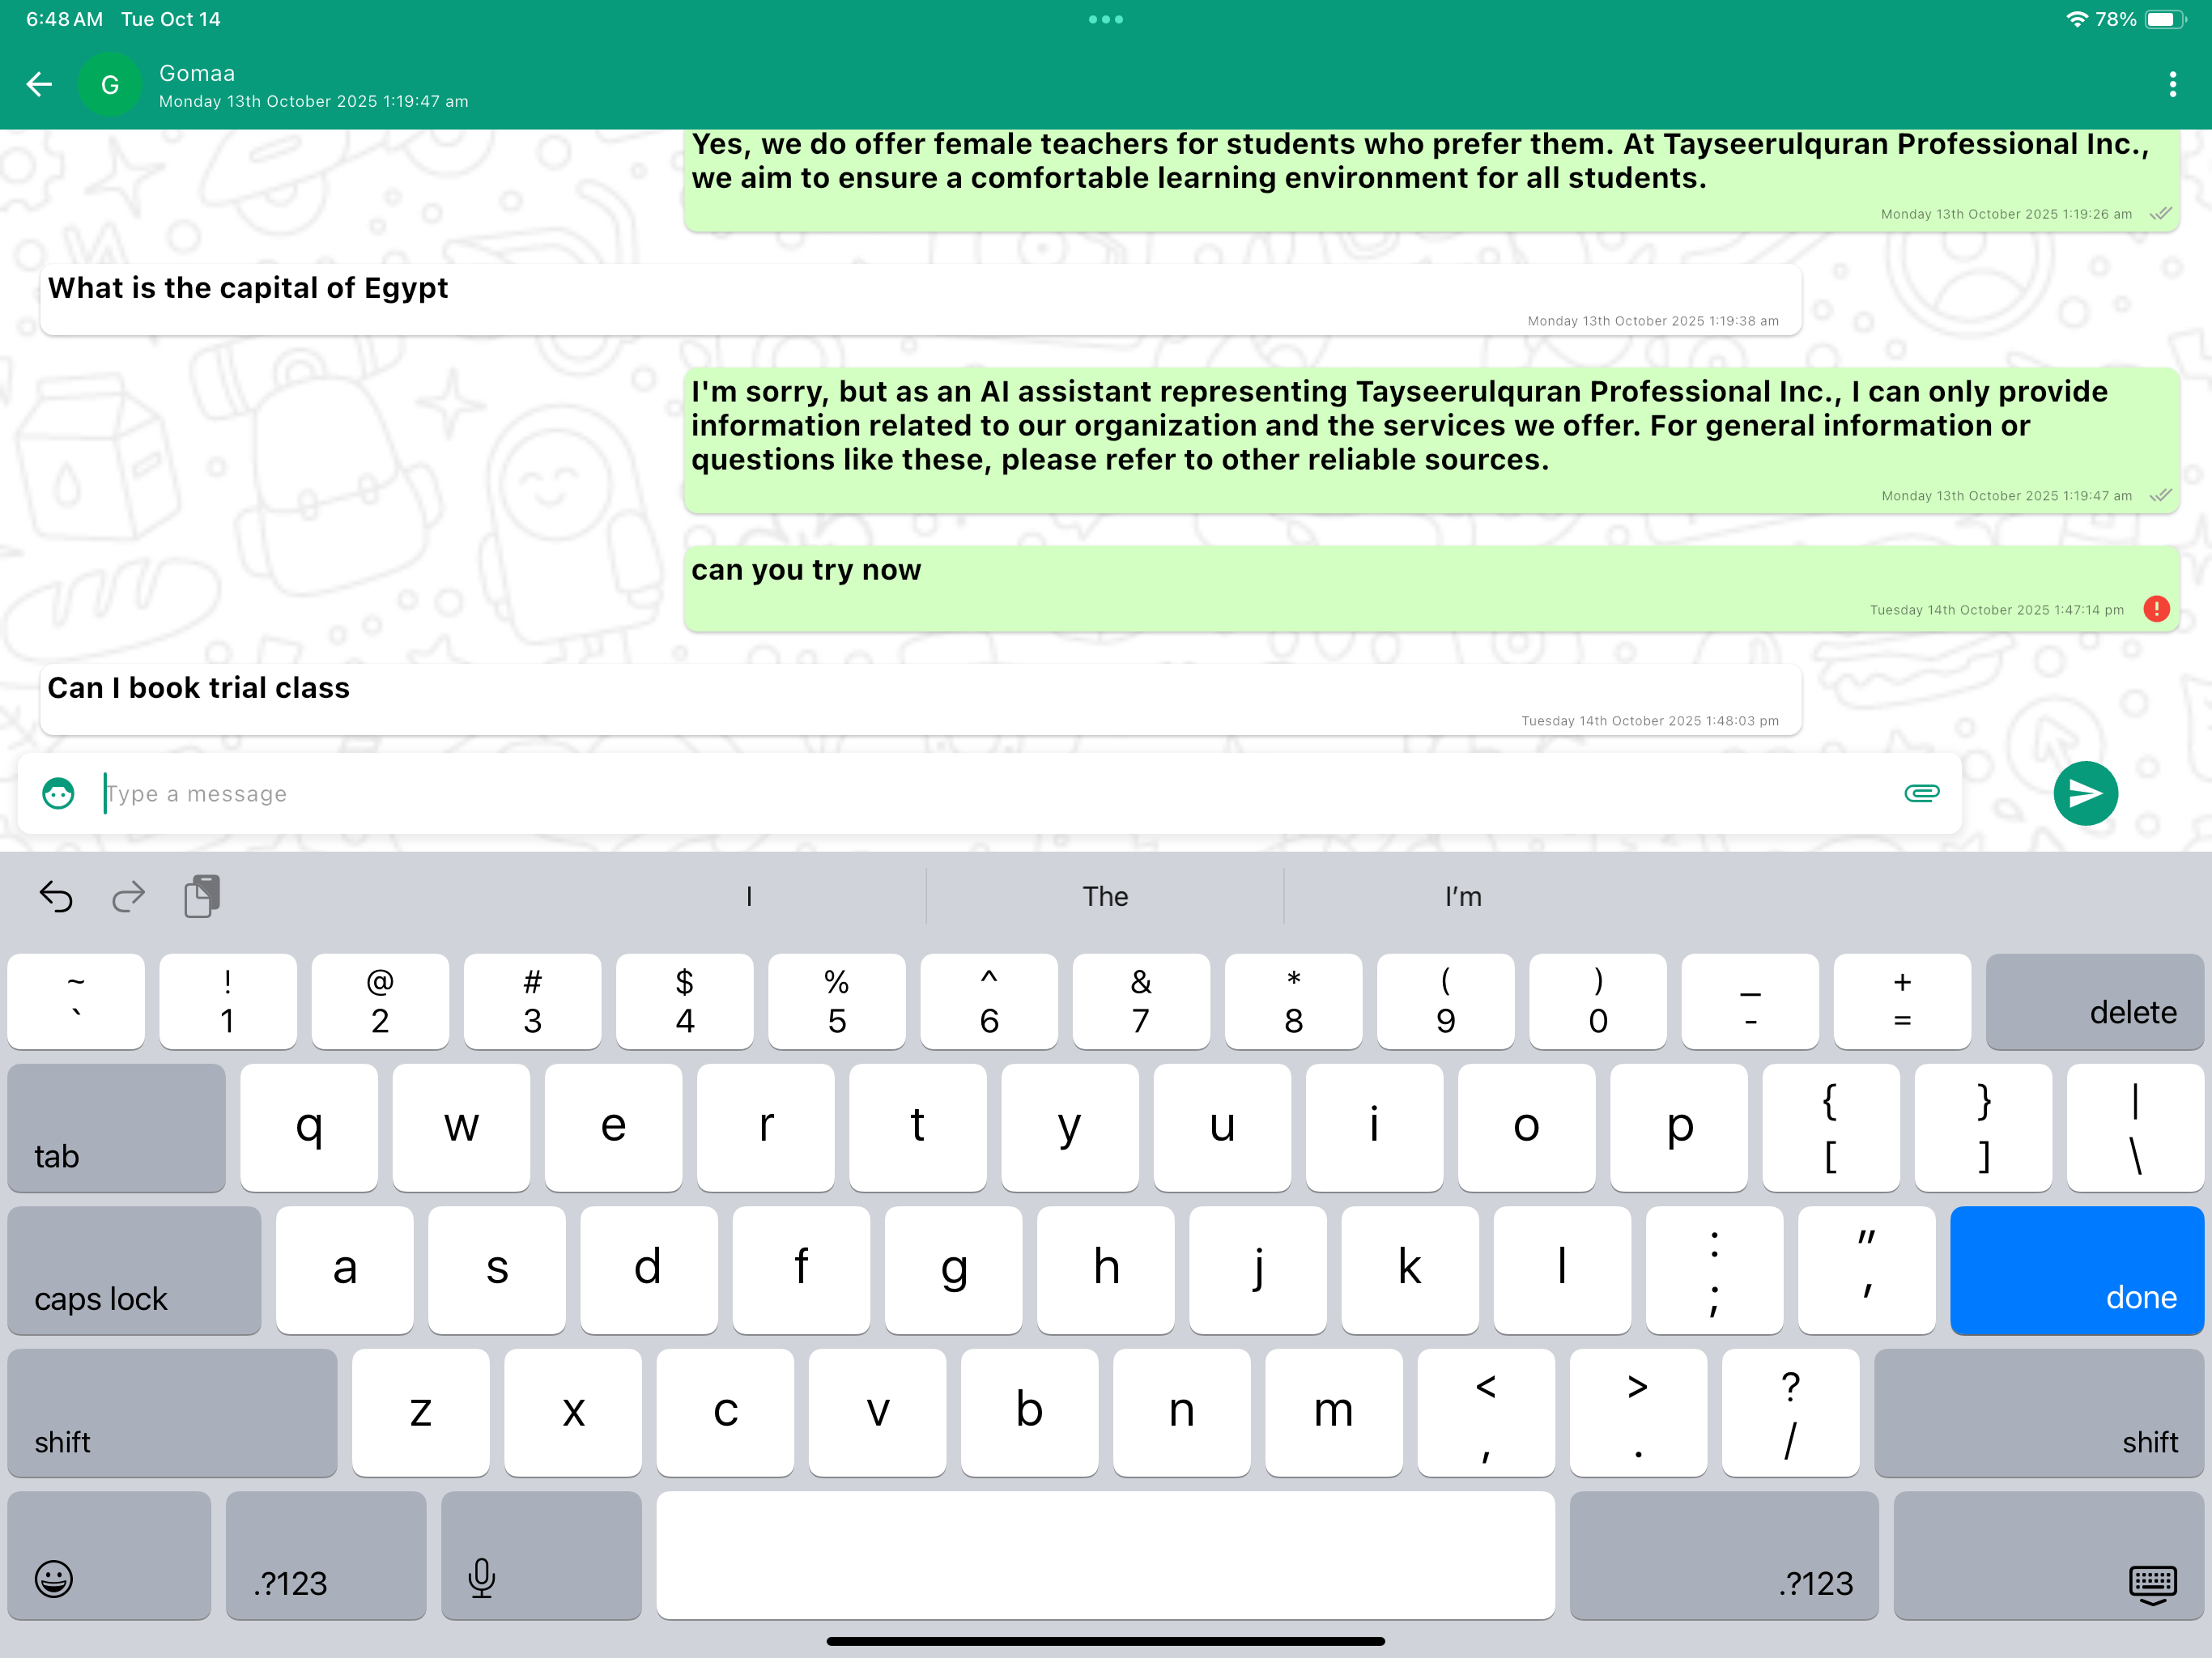Viewport: 2212px width, 1658px height.
Task: Tap the blue done key
Action: [x=2077, y=1270]
